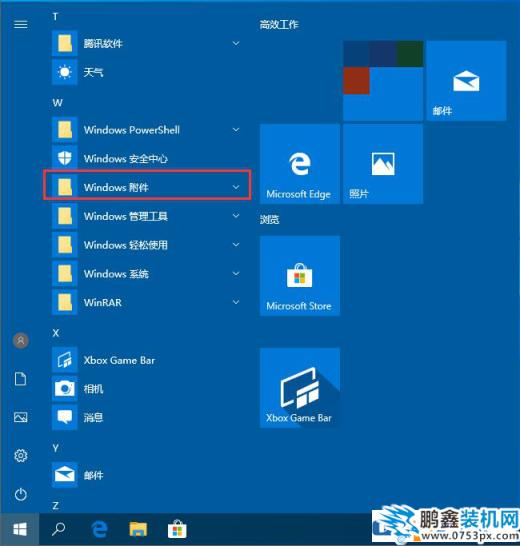The height and width of the screenshot is (546, 520).
Task: Open the Settings gear icon
Action: [21, 455]
